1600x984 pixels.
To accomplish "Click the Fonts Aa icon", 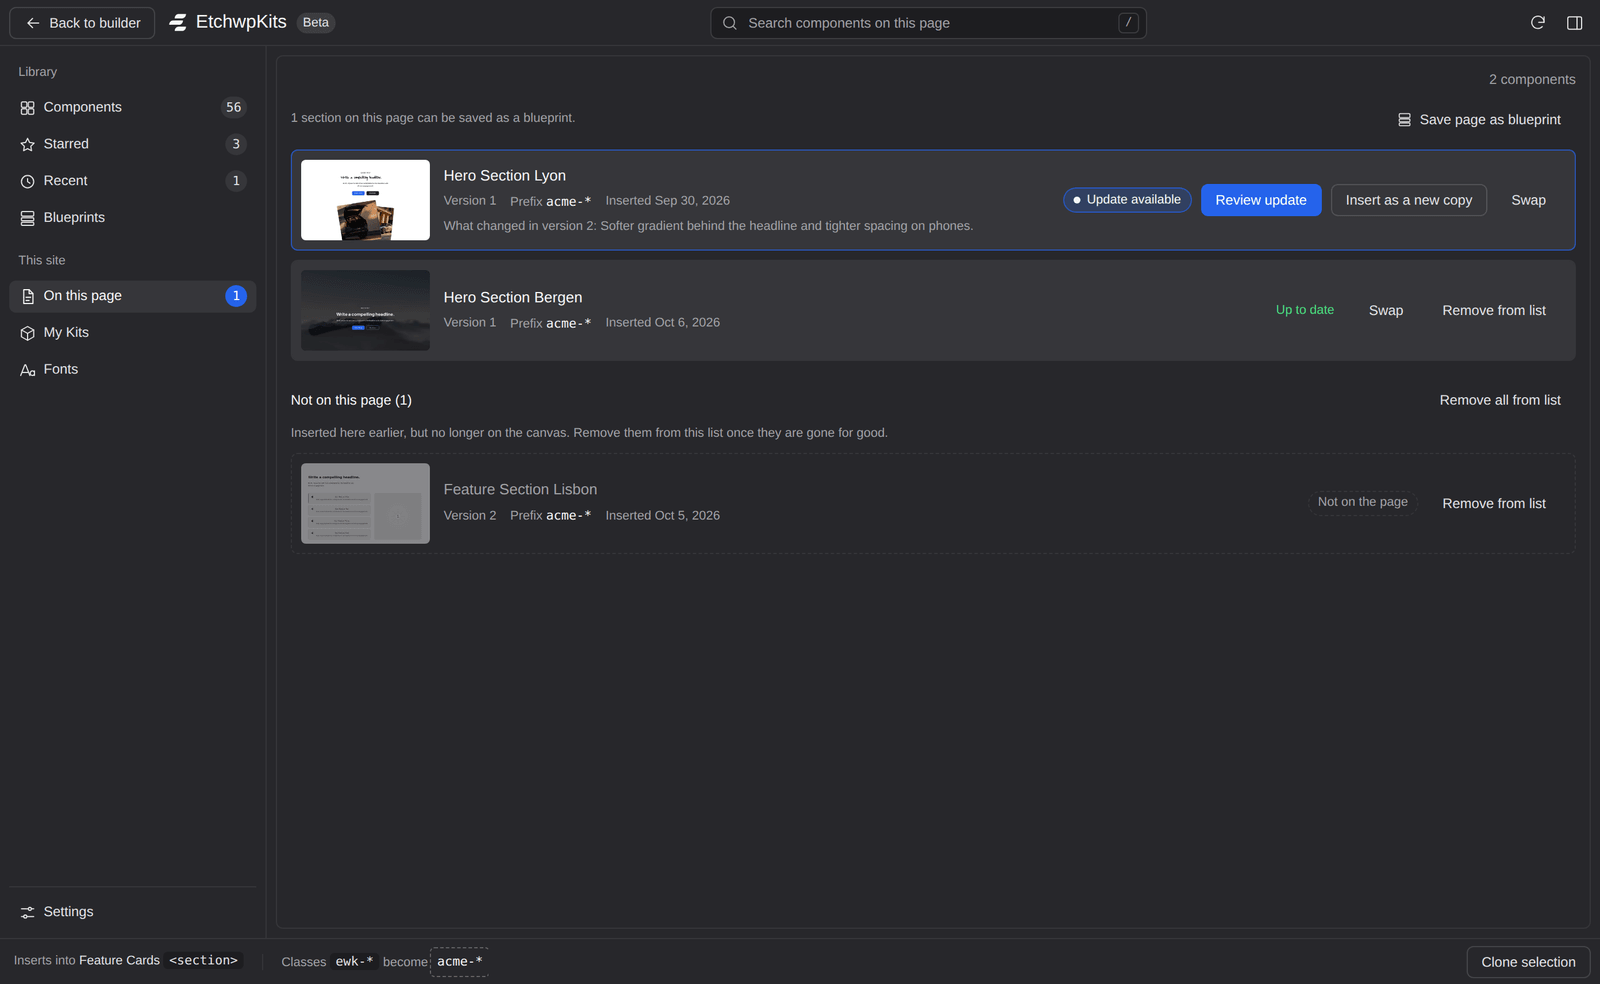I will click(x=28, y=370).
